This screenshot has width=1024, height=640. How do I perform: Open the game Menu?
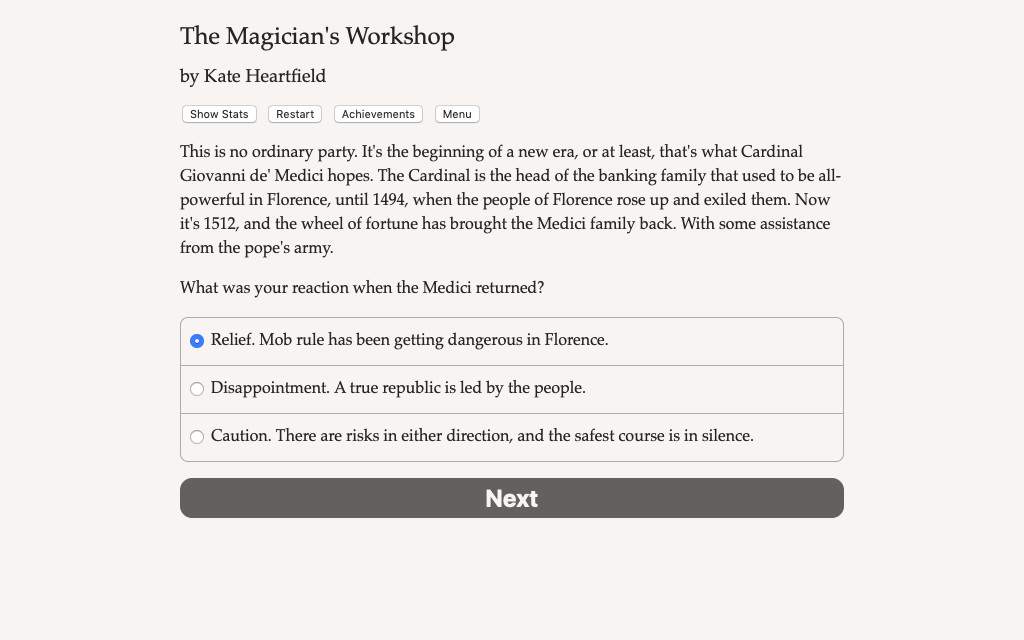[457, 114]
